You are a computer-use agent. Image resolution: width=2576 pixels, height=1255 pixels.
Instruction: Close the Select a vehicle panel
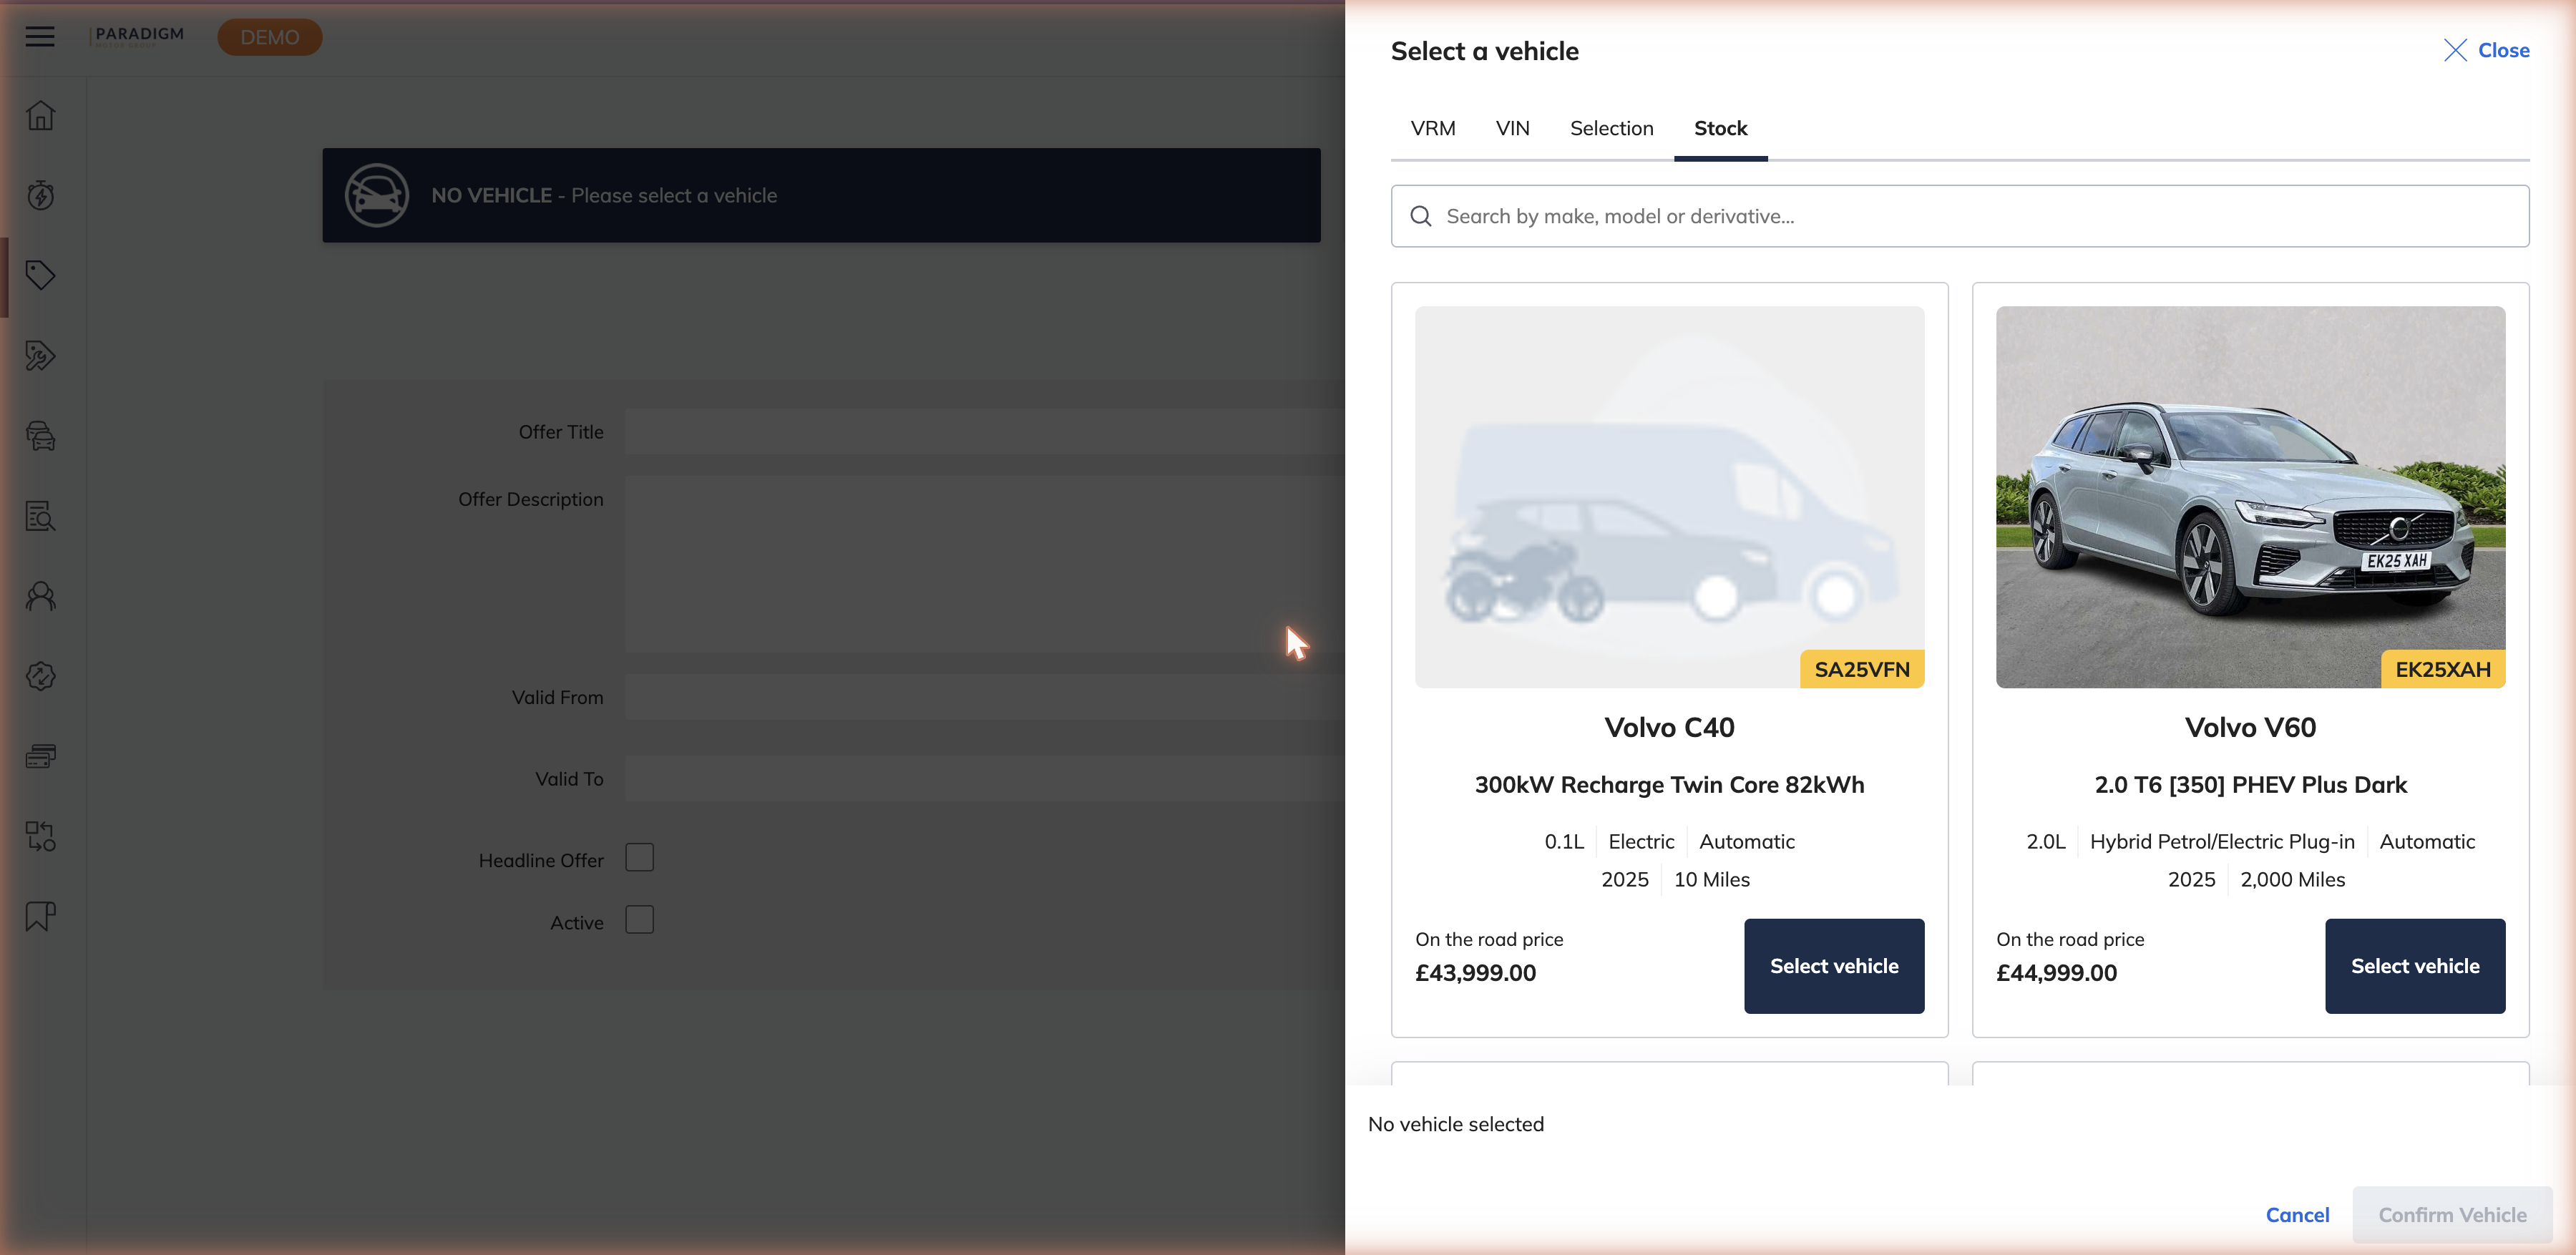tap(2486, 50)
